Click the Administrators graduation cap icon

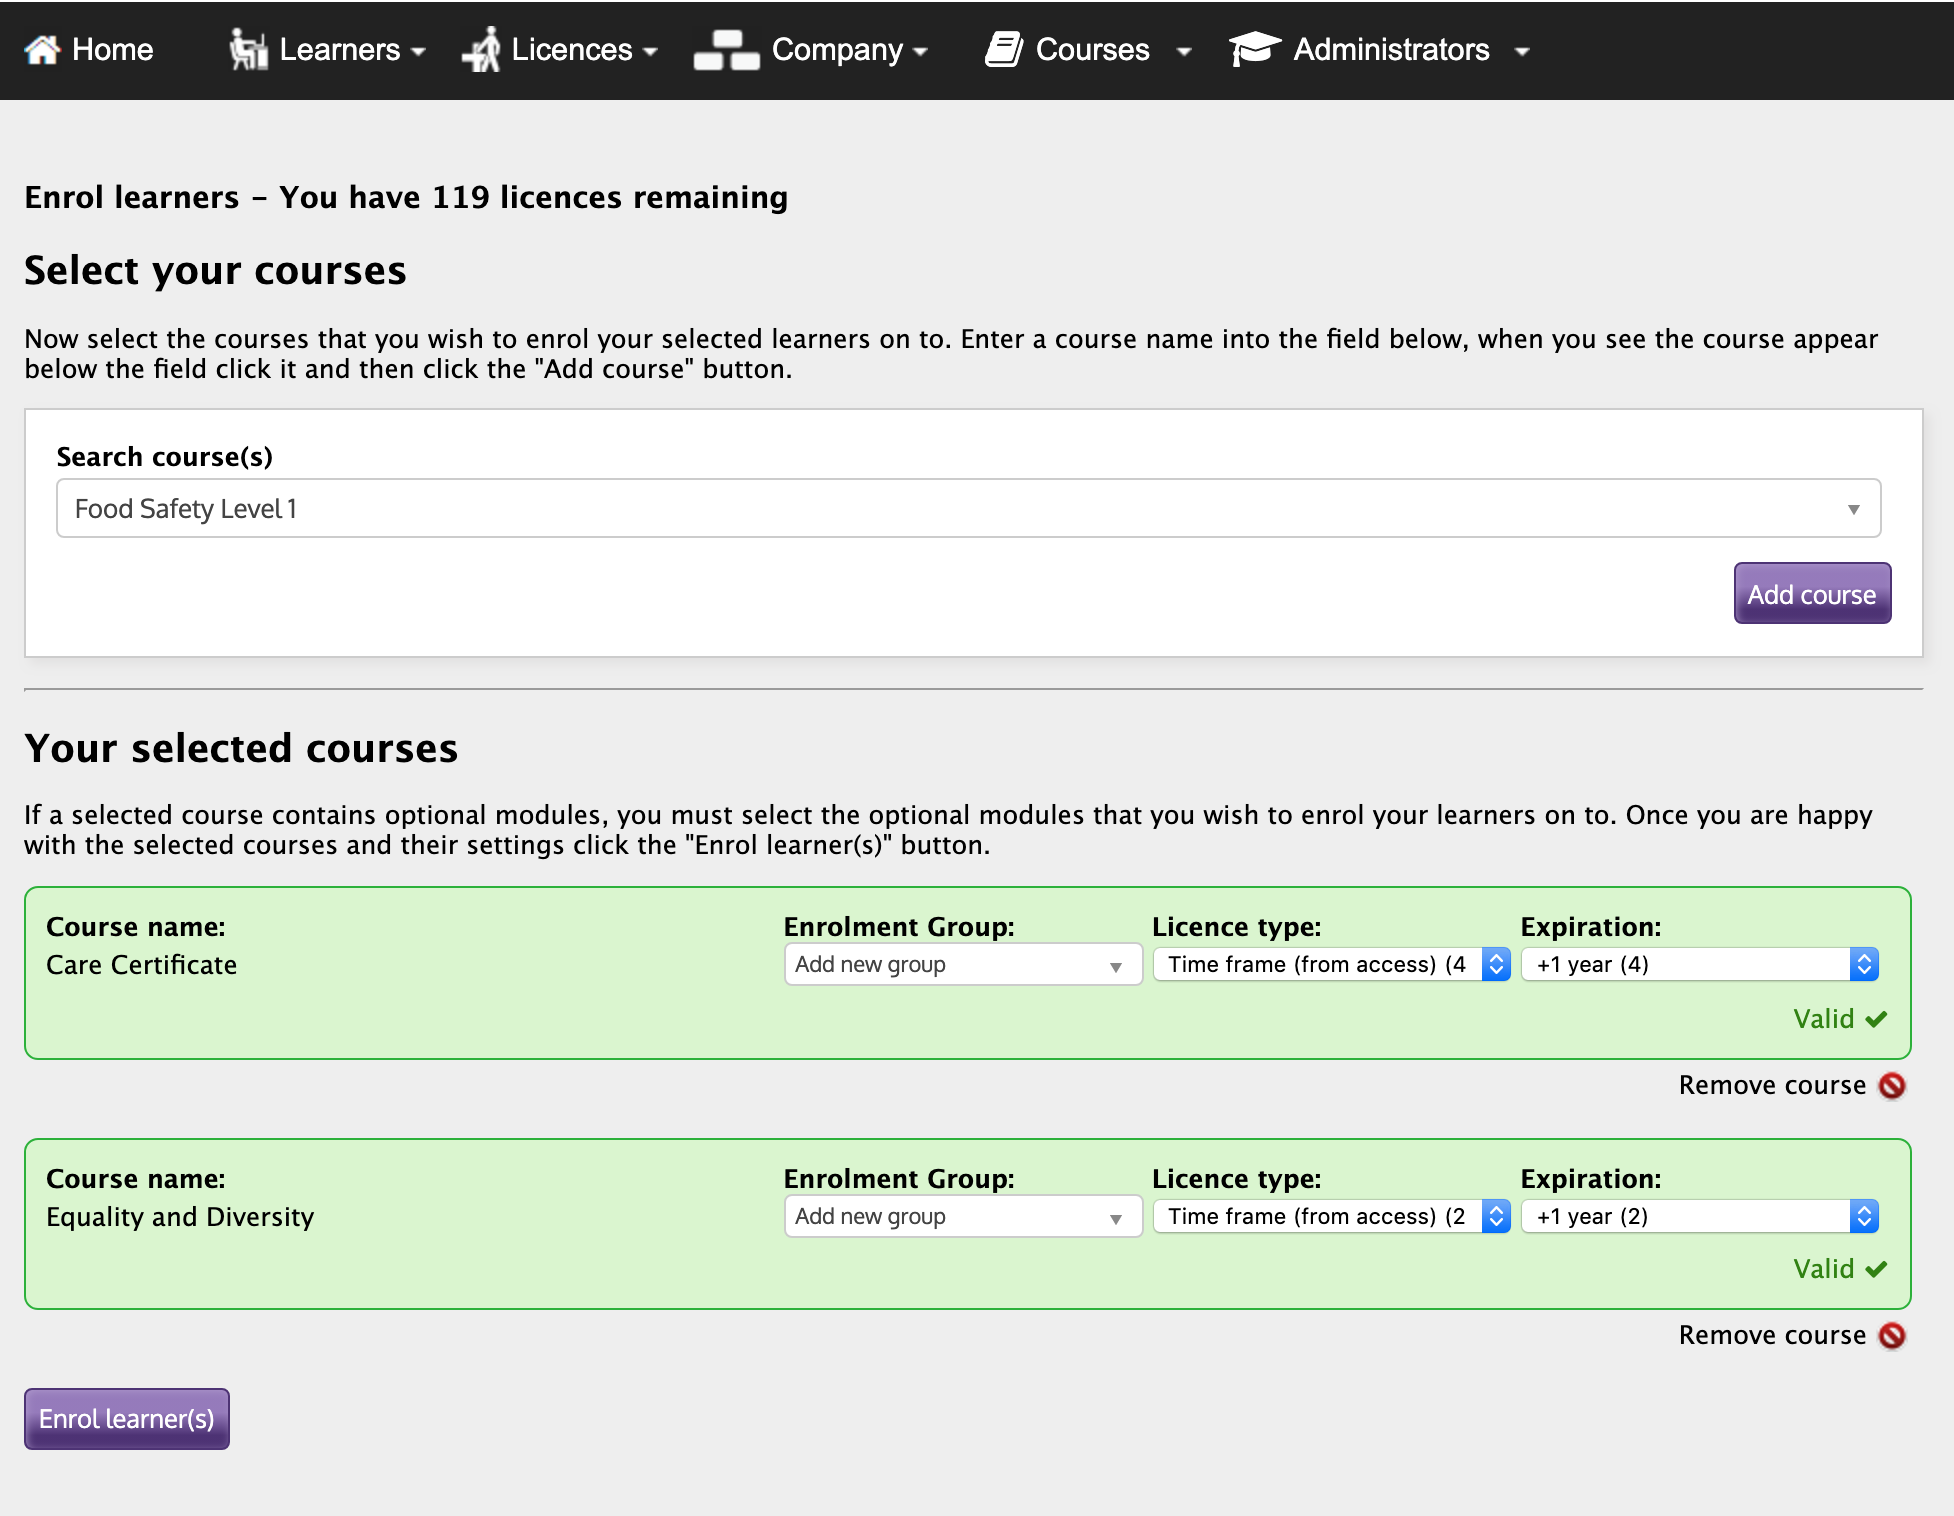(1255, 49)
